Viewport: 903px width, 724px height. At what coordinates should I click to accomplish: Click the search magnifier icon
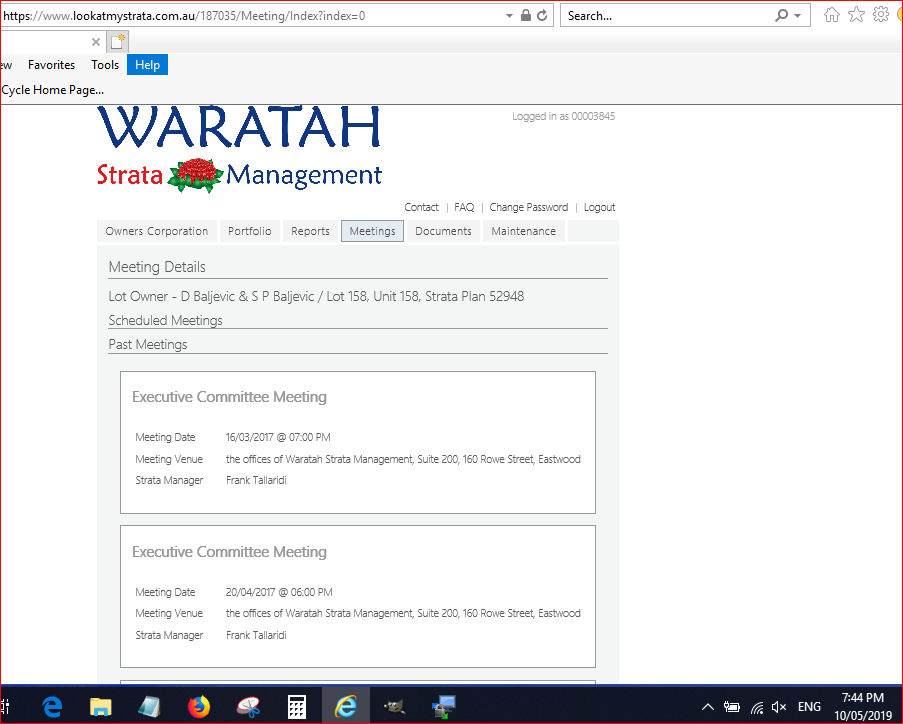pos(781,16)
